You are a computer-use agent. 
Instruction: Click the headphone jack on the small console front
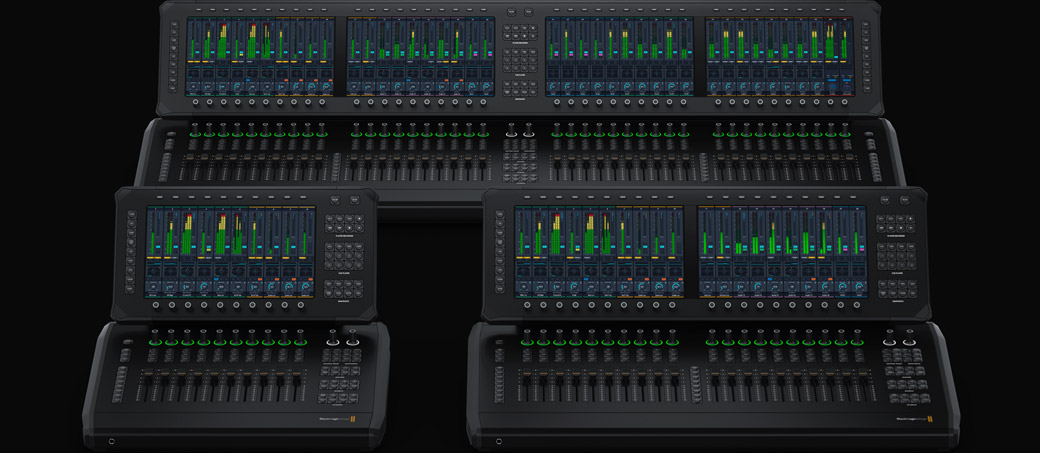111,440
